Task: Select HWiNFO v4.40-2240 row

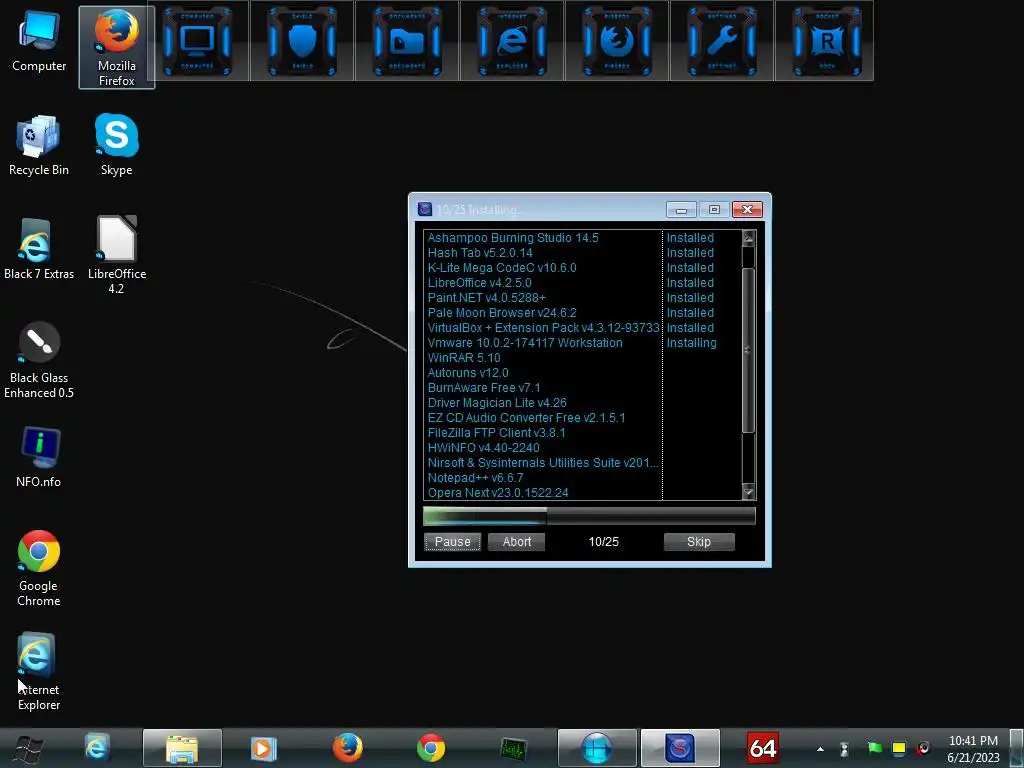Action: [x=483, y=448]
